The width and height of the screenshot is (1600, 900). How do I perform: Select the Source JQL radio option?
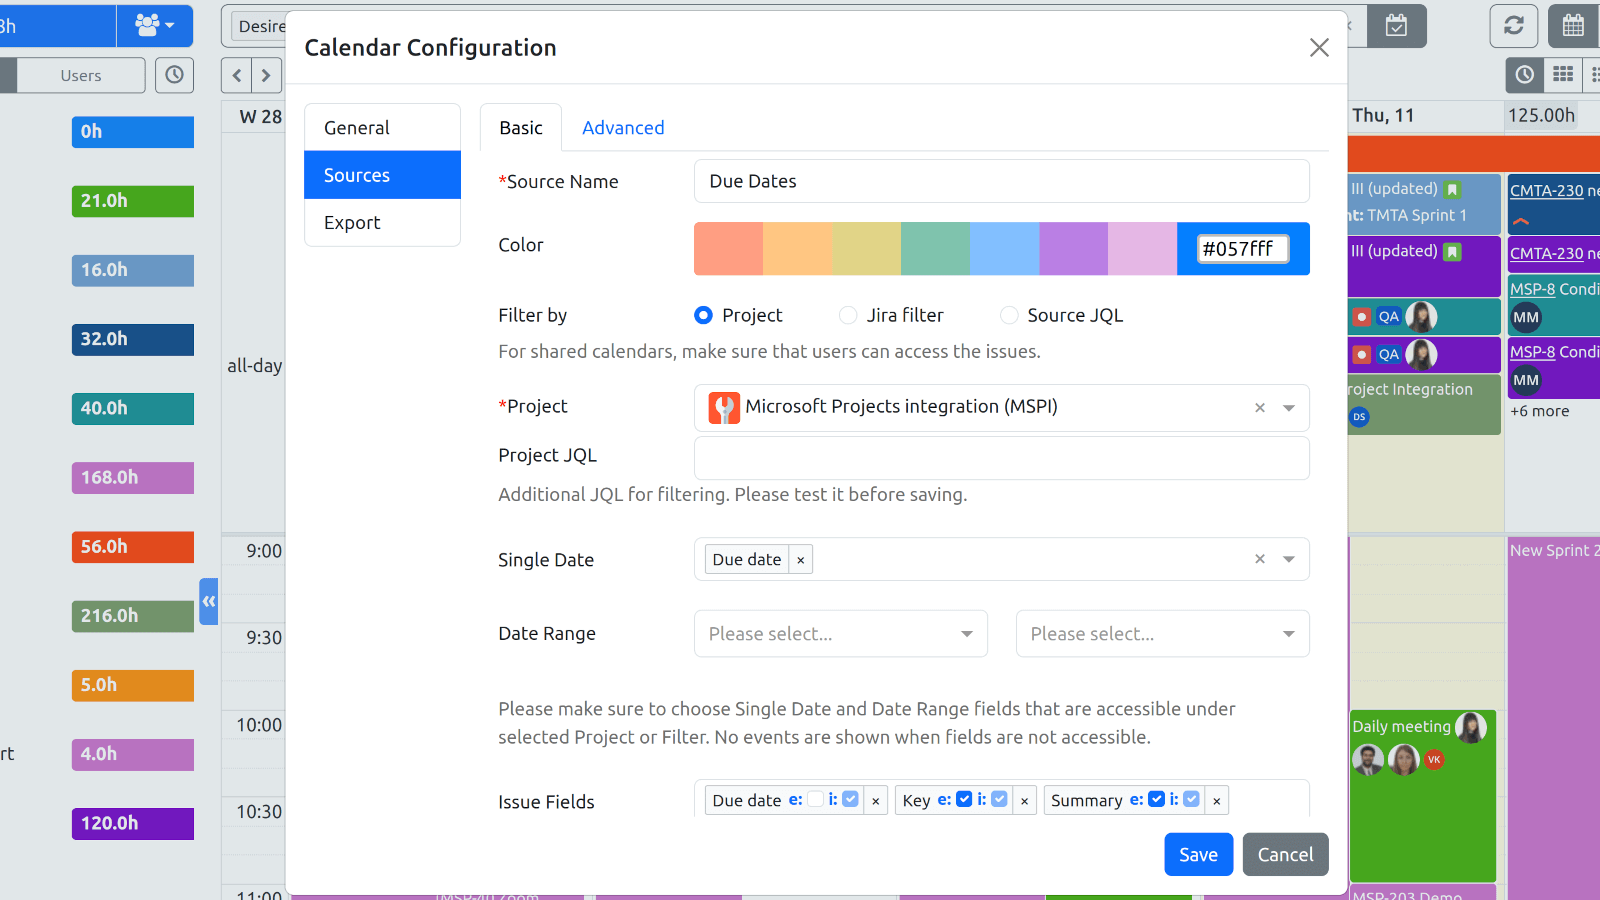click(1009, 315)
